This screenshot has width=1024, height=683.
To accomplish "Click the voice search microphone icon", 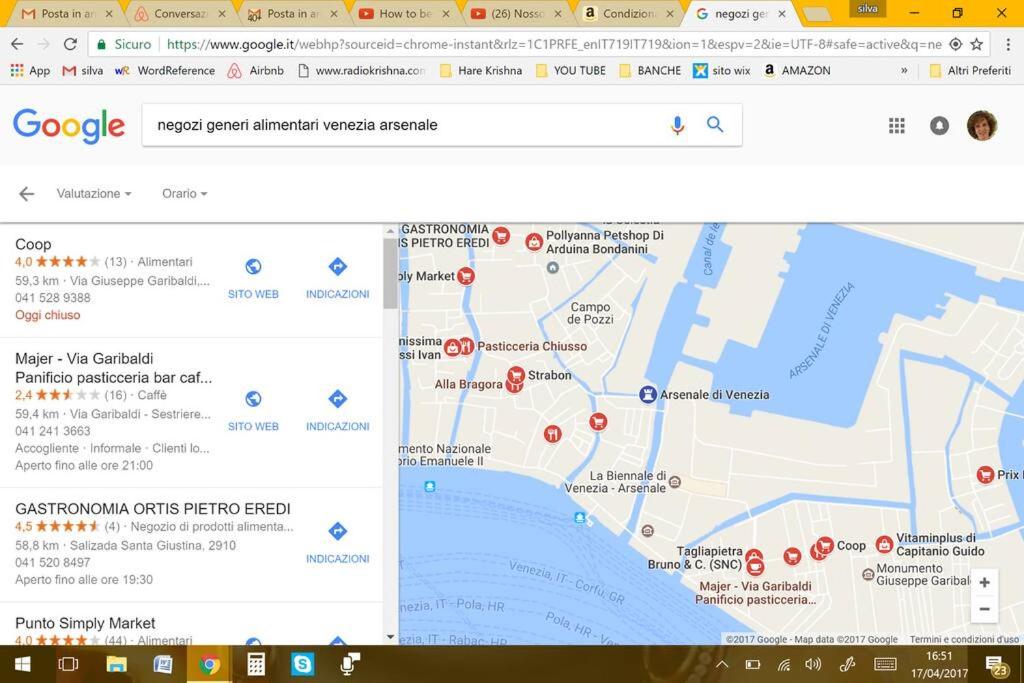I will pos(677,125).
